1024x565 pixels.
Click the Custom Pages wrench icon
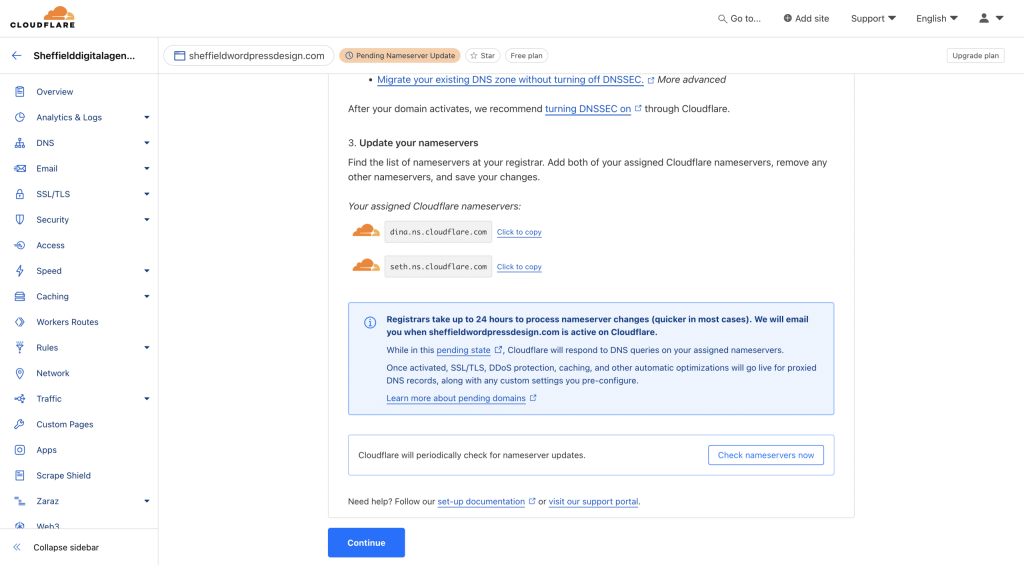[x=20, y=424]
